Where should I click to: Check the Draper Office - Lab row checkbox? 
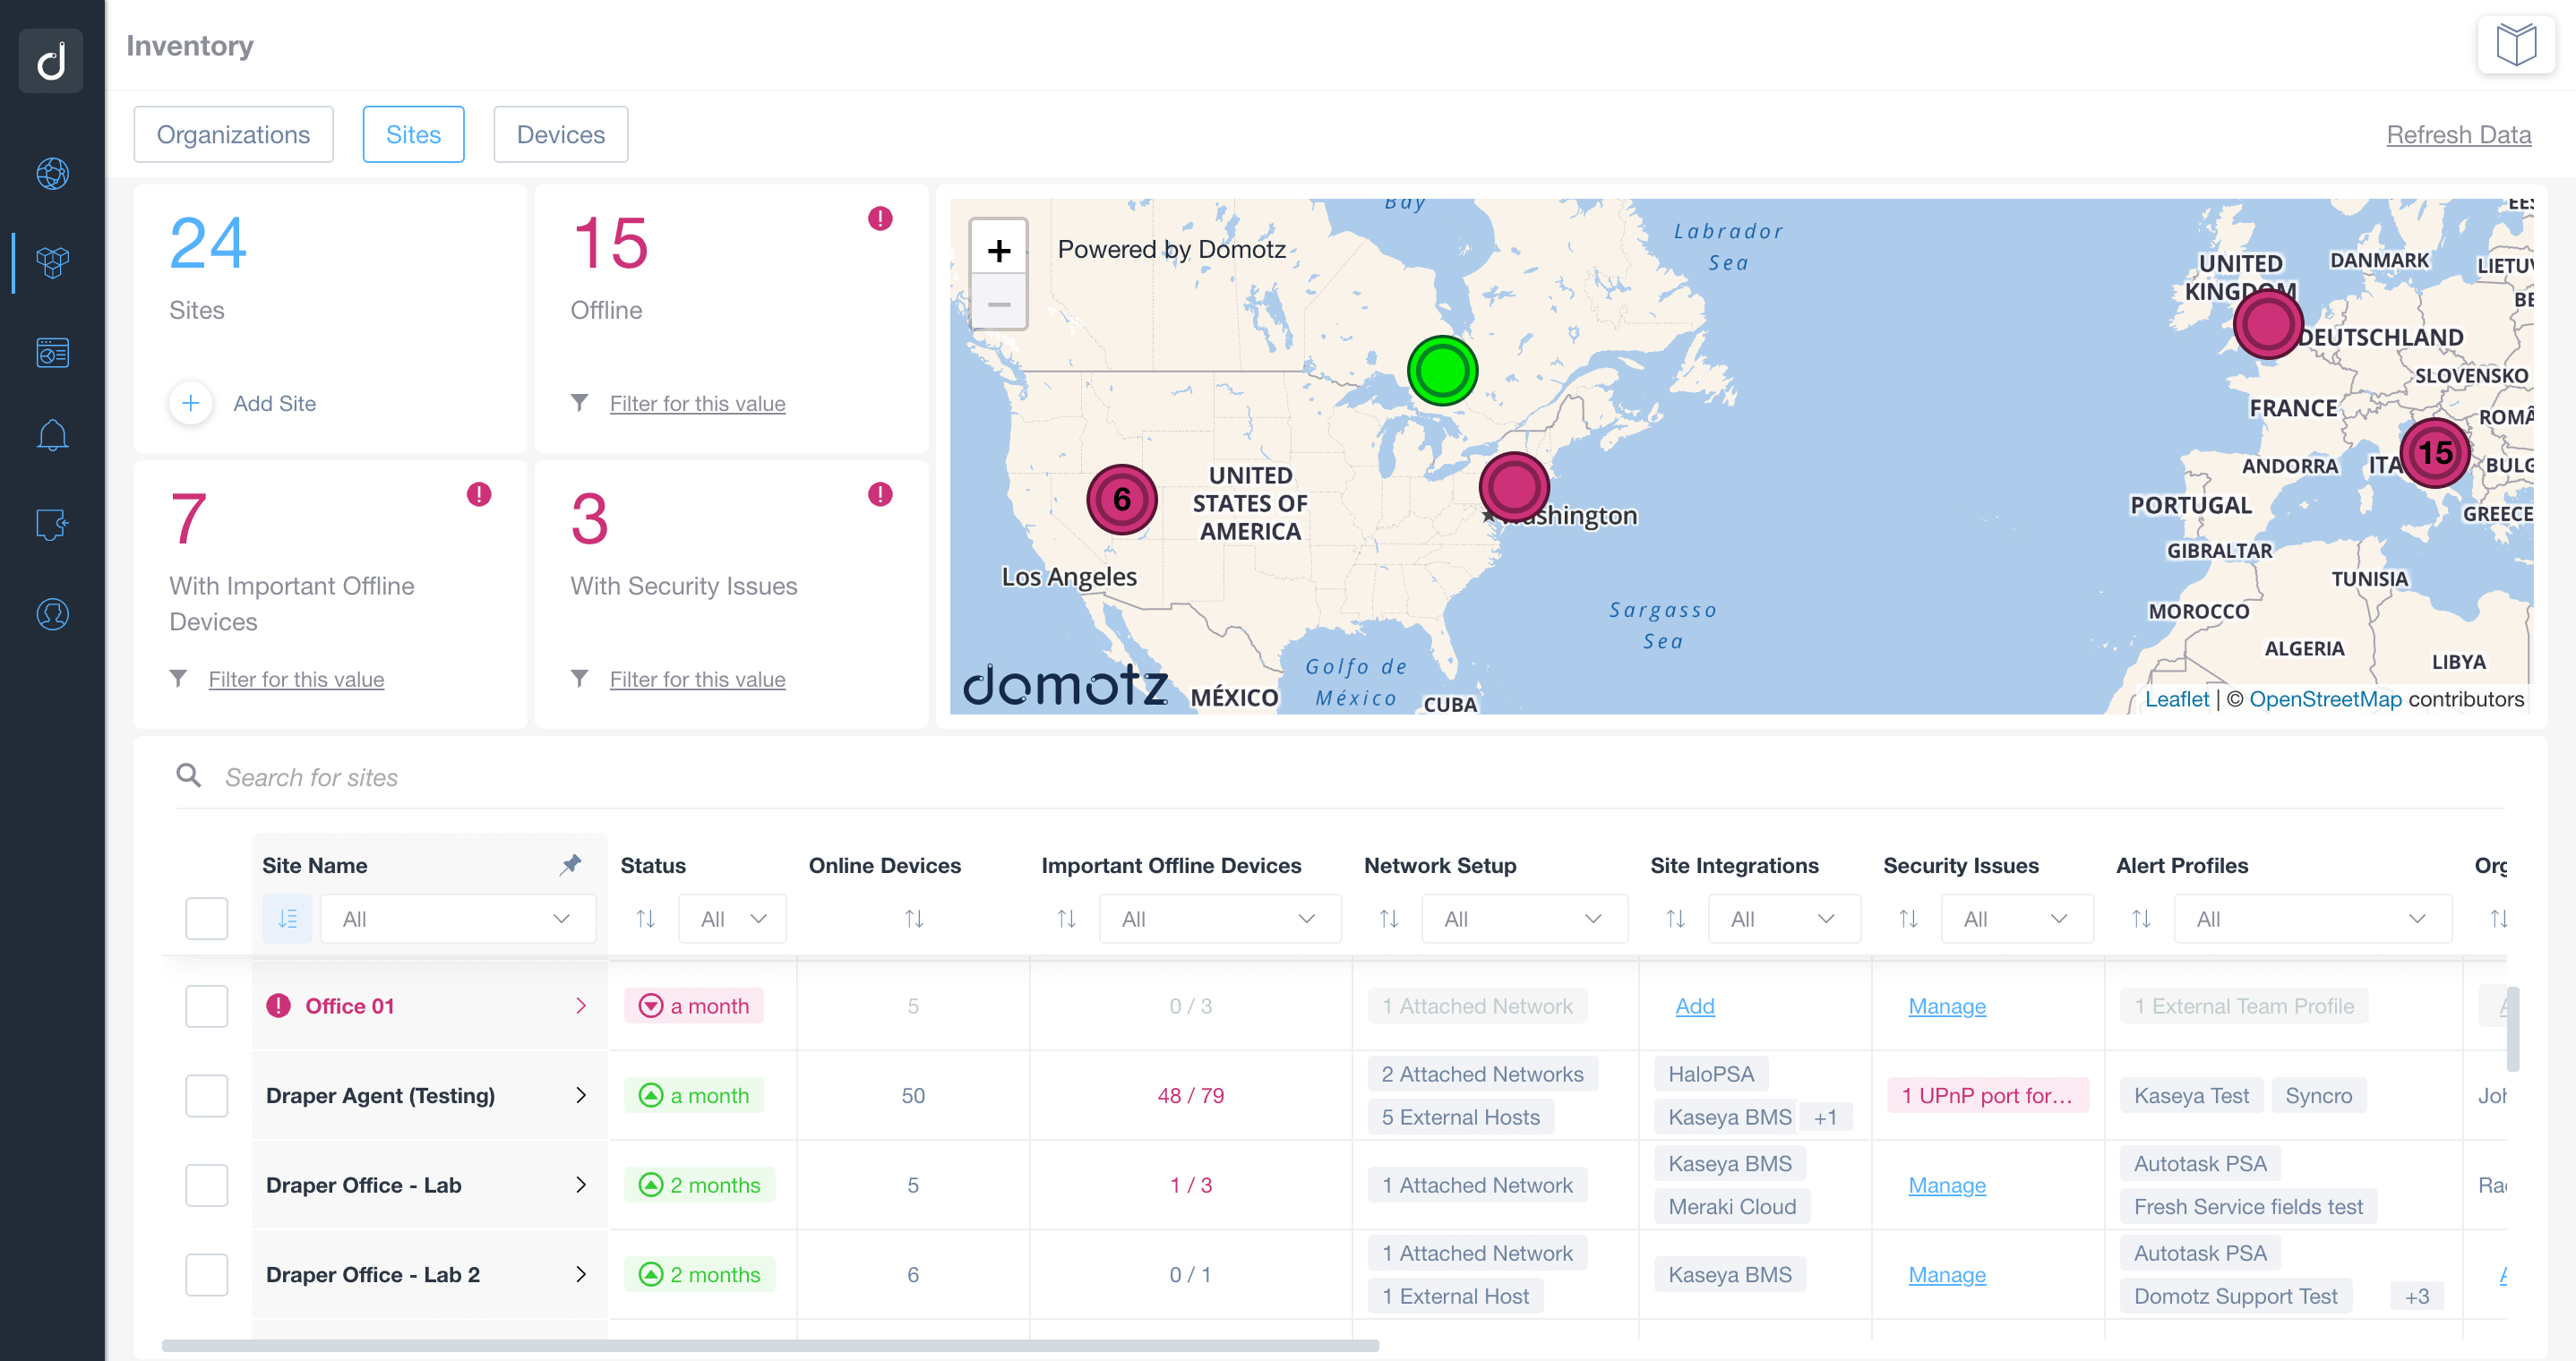[x=206, y=1185]
